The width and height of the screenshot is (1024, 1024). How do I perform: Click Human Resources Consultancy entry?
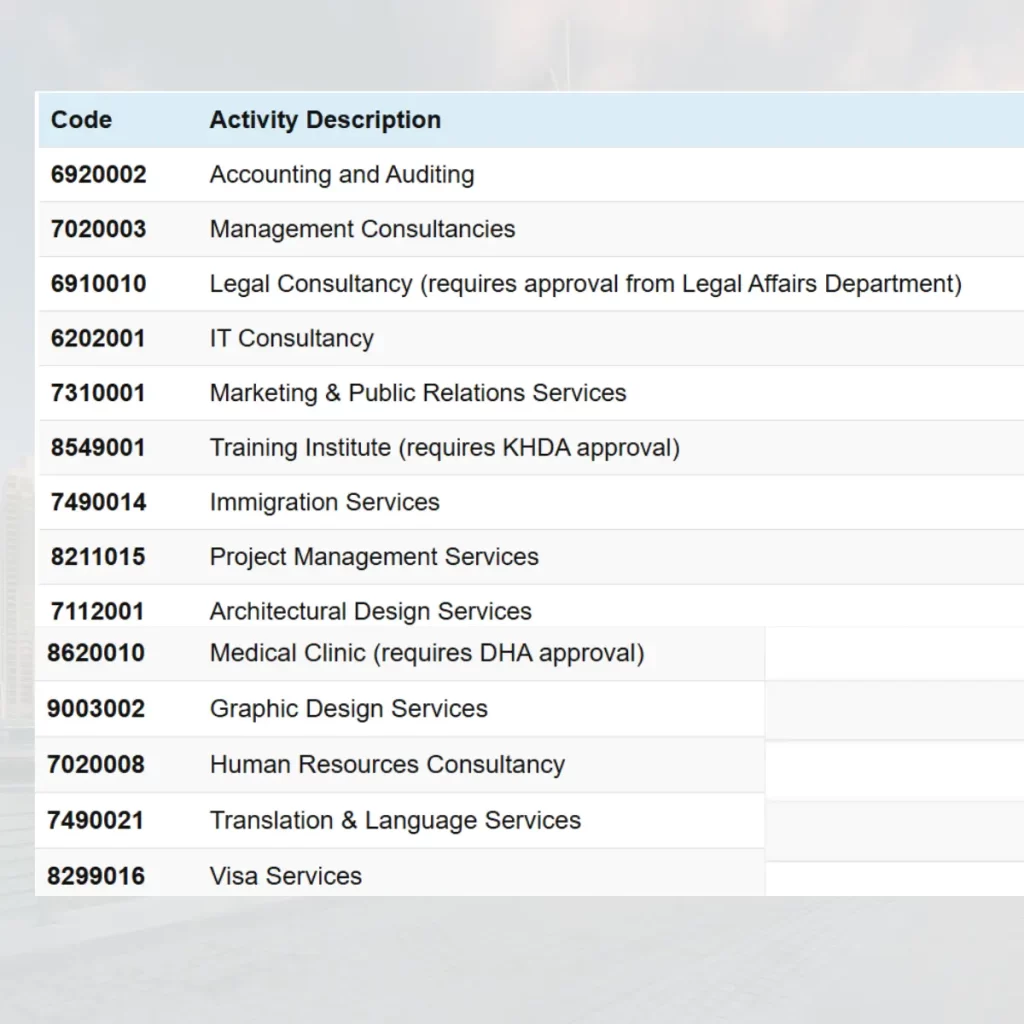(387, 765)
